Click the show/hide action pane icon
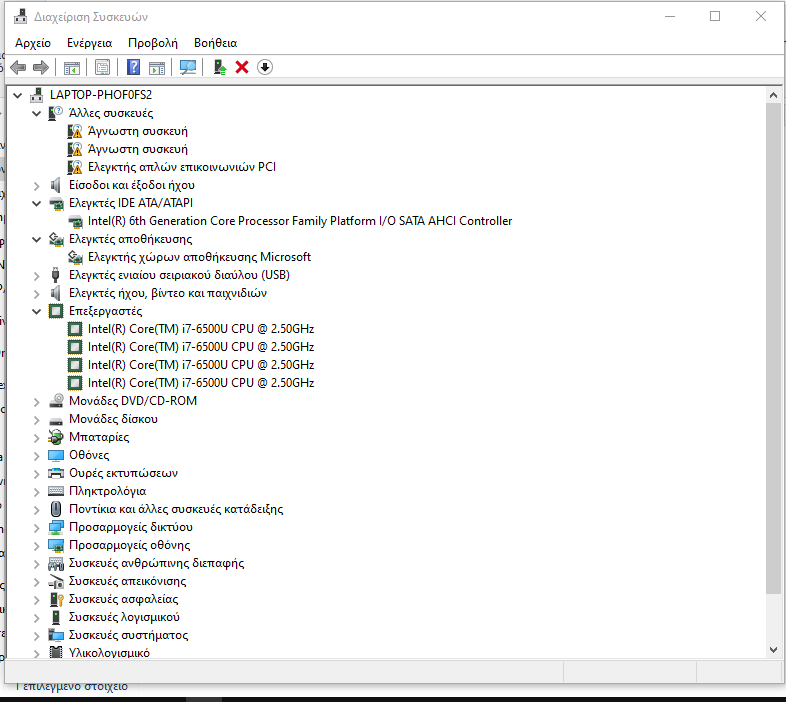The image size is (786, 702). (x=157, y=67)
